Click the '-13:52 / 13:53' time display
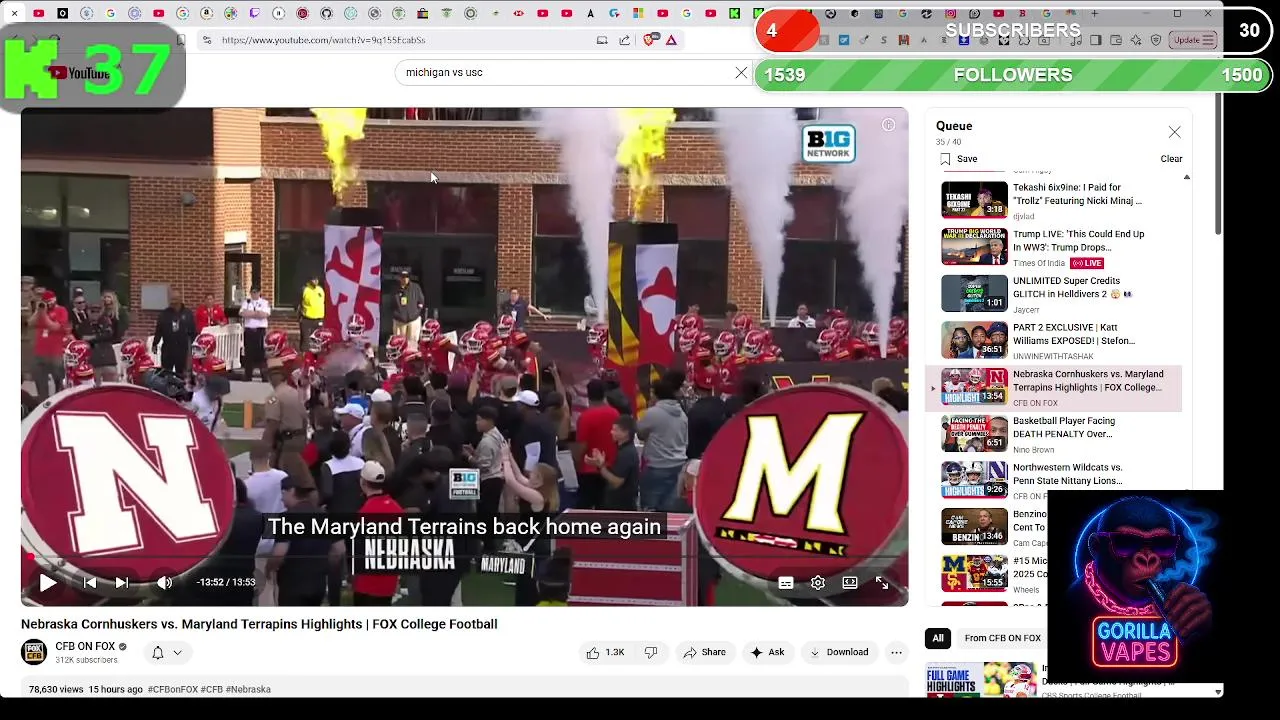 pos(226,582)
